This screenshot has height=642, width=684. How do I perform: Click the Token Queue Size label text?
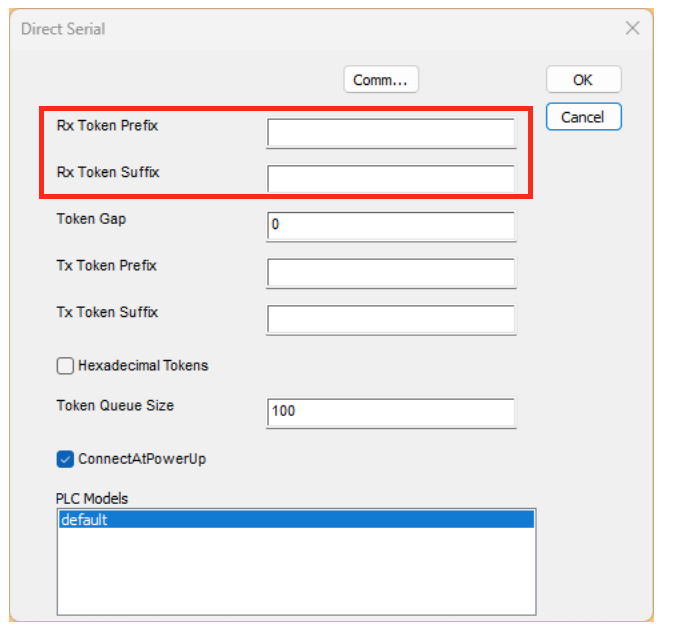coord(115,406)
